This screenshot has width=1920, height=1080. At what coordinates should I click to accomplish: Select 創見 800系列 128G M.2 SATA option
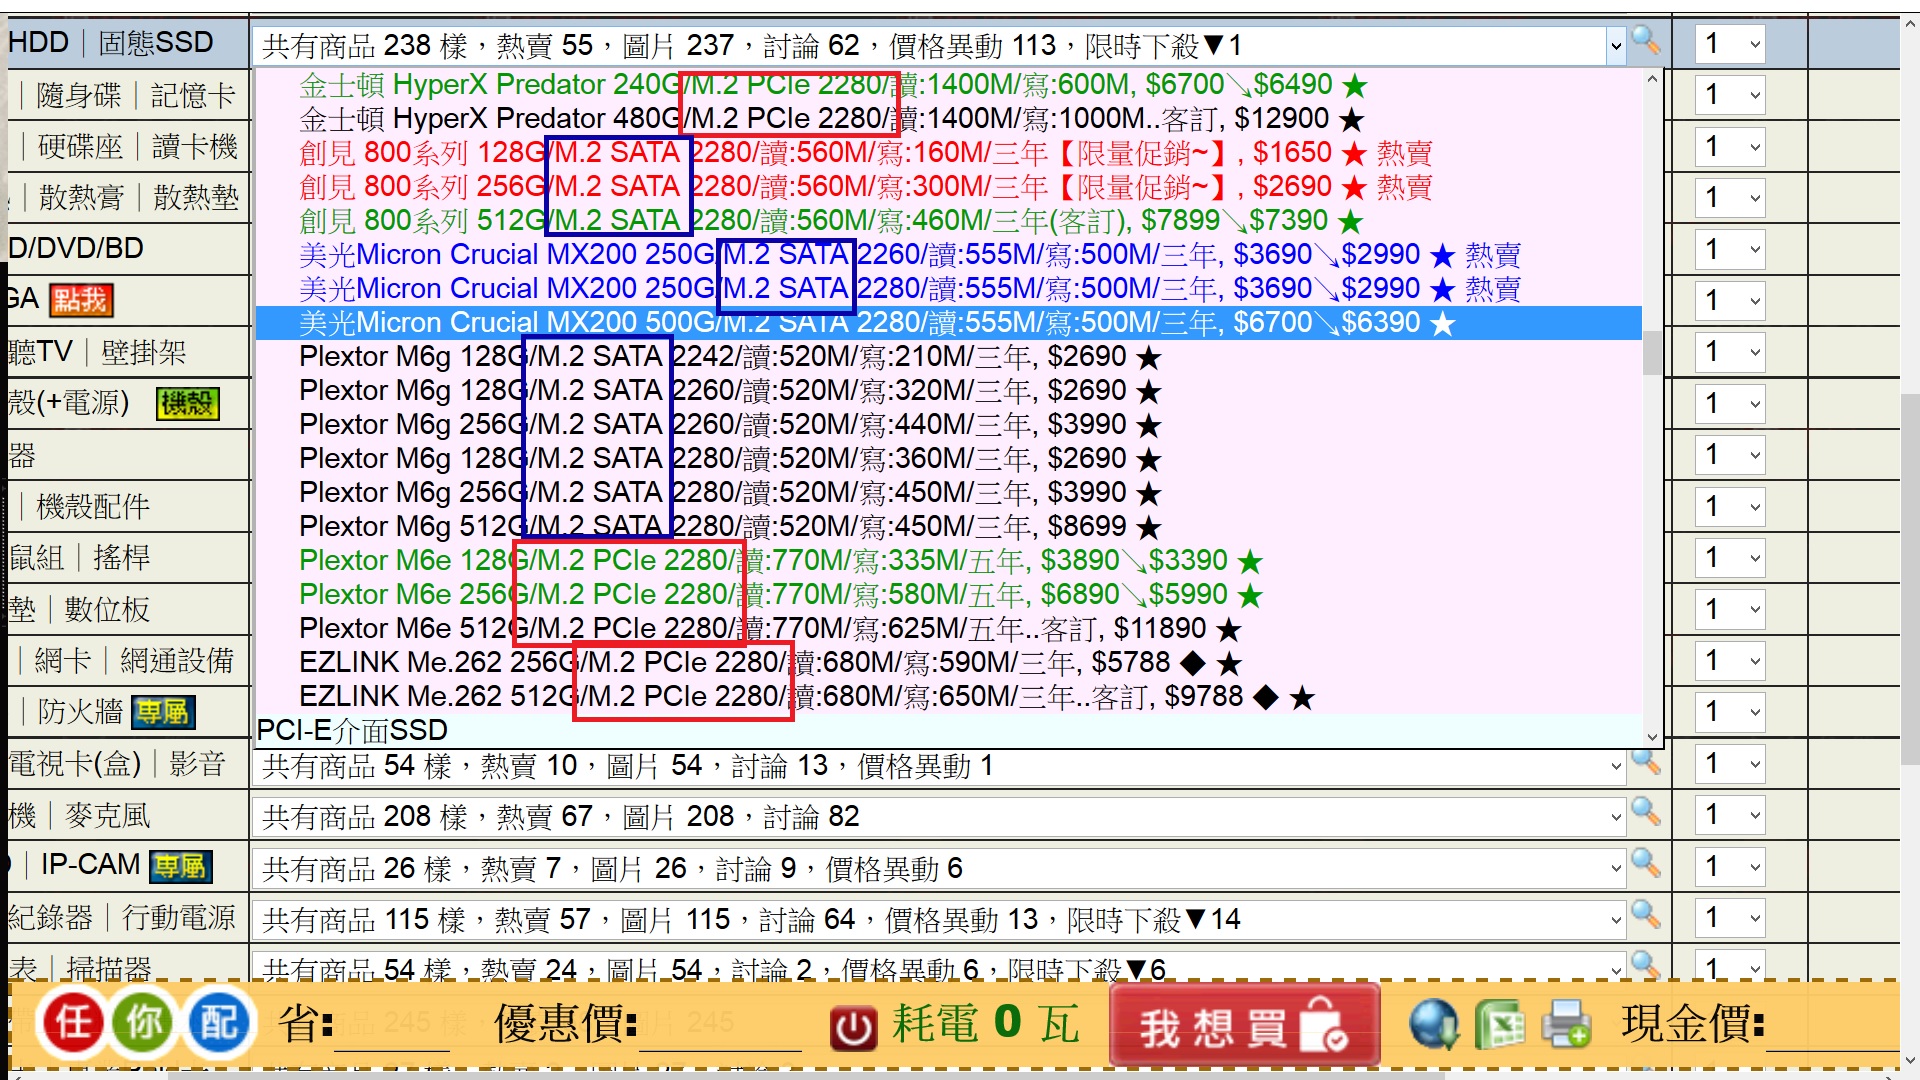pyautogui.click(x=949, y=153)
